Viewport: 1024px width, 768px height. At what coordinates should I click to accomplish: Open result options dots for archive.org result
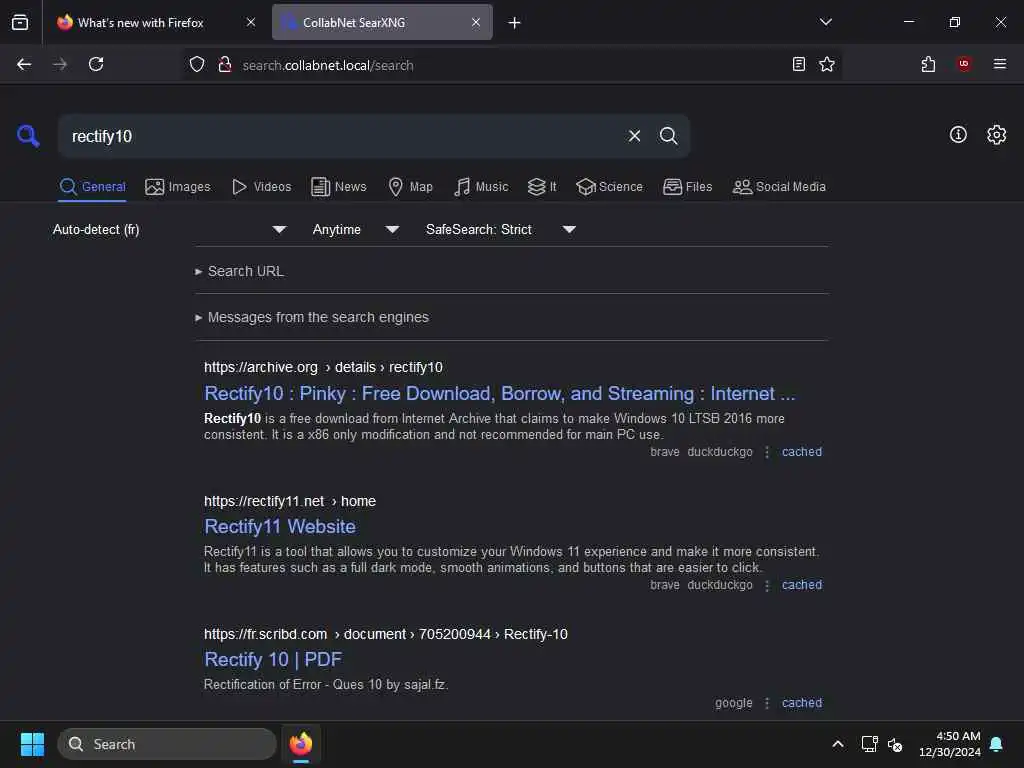click(767, 452)
